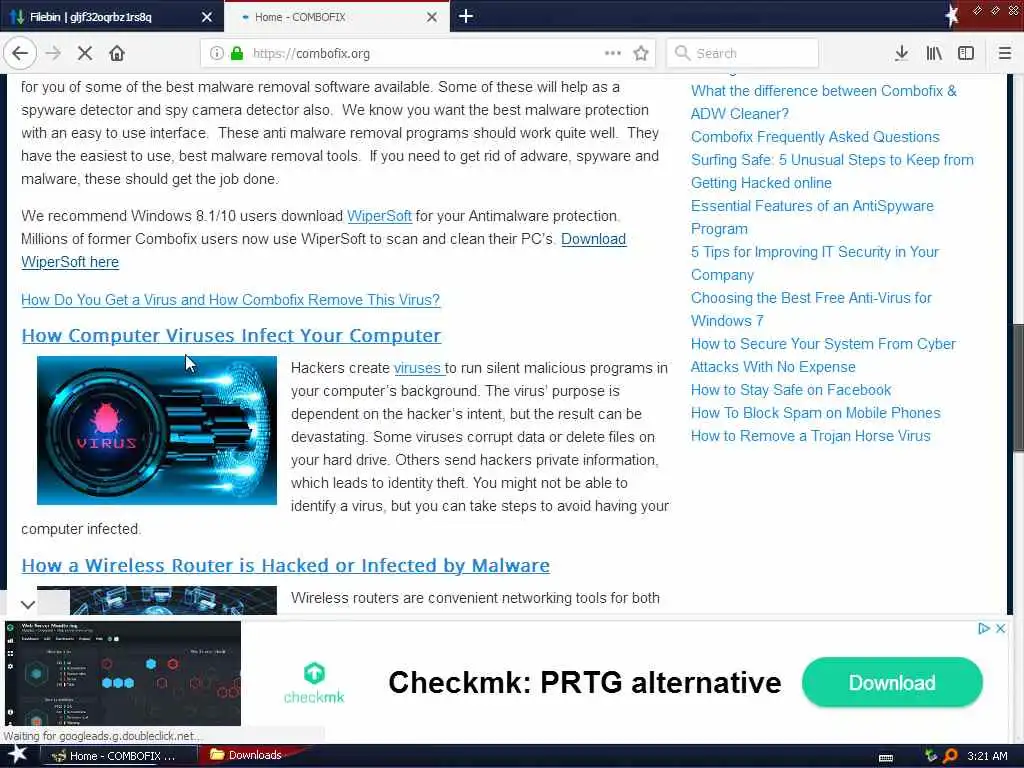The image size is (1024, 768).
Task: Click the AdChoices triangle icon
Action: point(984,628)
